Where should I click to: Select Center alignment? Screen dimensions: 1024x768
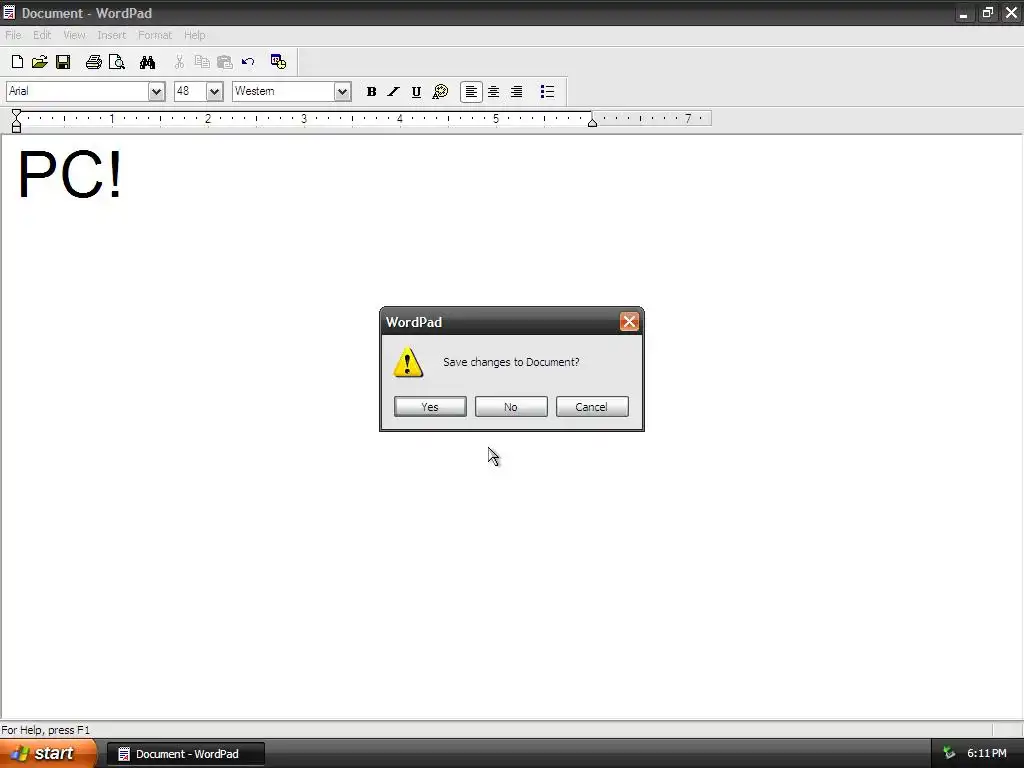[x=494, y=91]
